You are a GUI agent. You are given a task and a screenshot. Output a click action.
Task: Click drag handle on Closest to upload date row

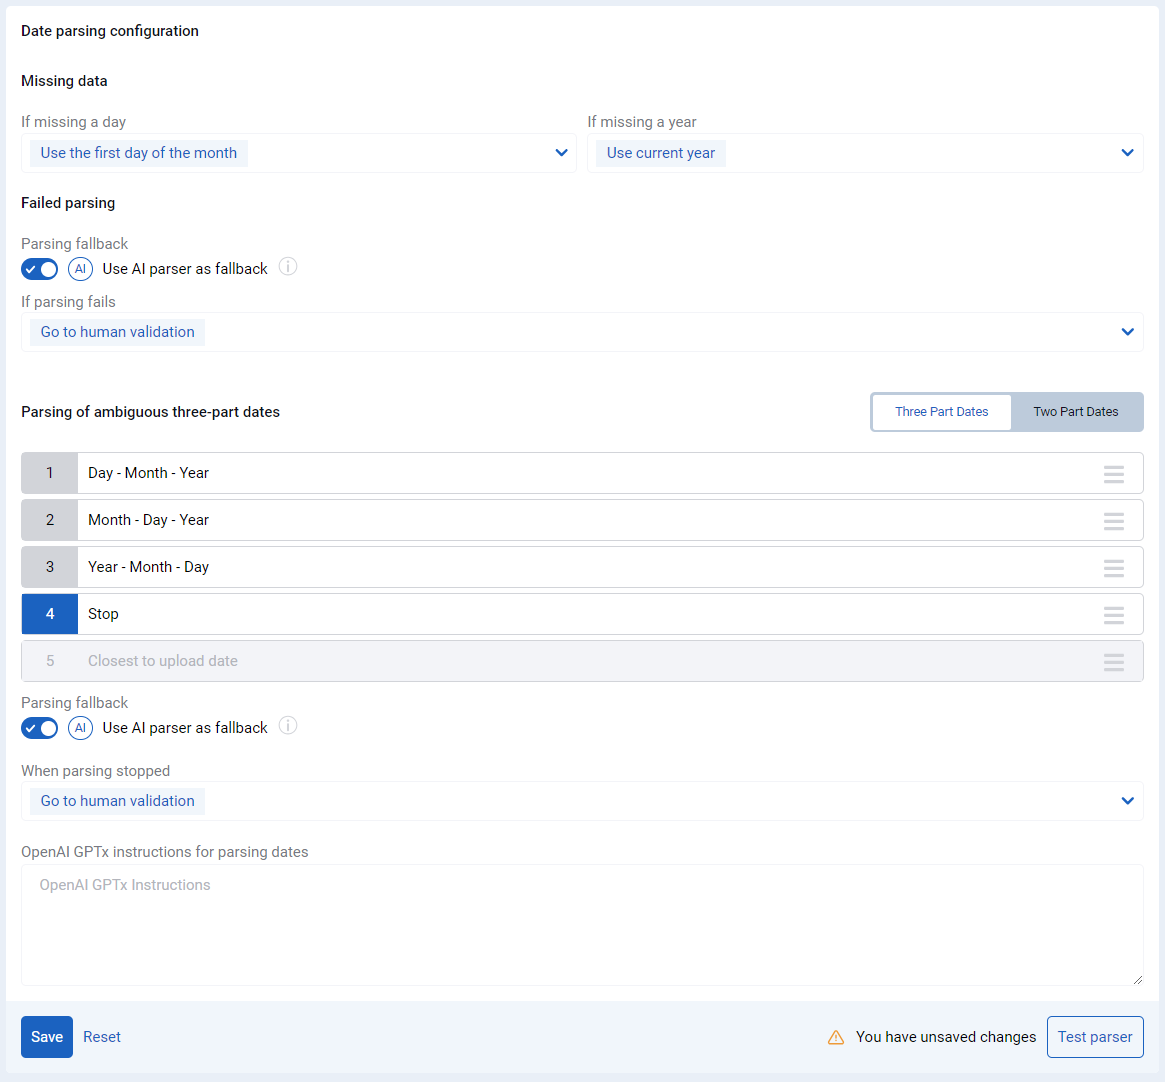tap(1113, 661)
